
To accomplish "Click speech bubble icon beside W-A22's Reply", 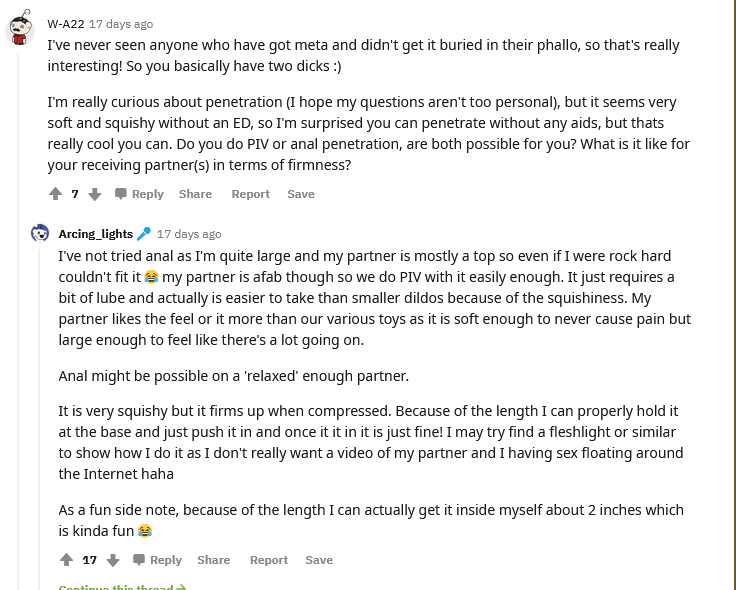I will pyautogui.click(x=121, y=194).
